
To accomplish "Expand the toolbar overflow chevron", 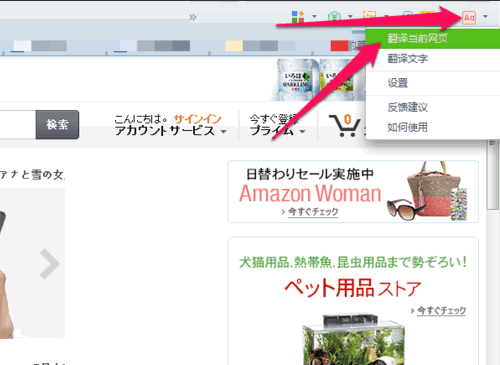I will pos(193,17).
